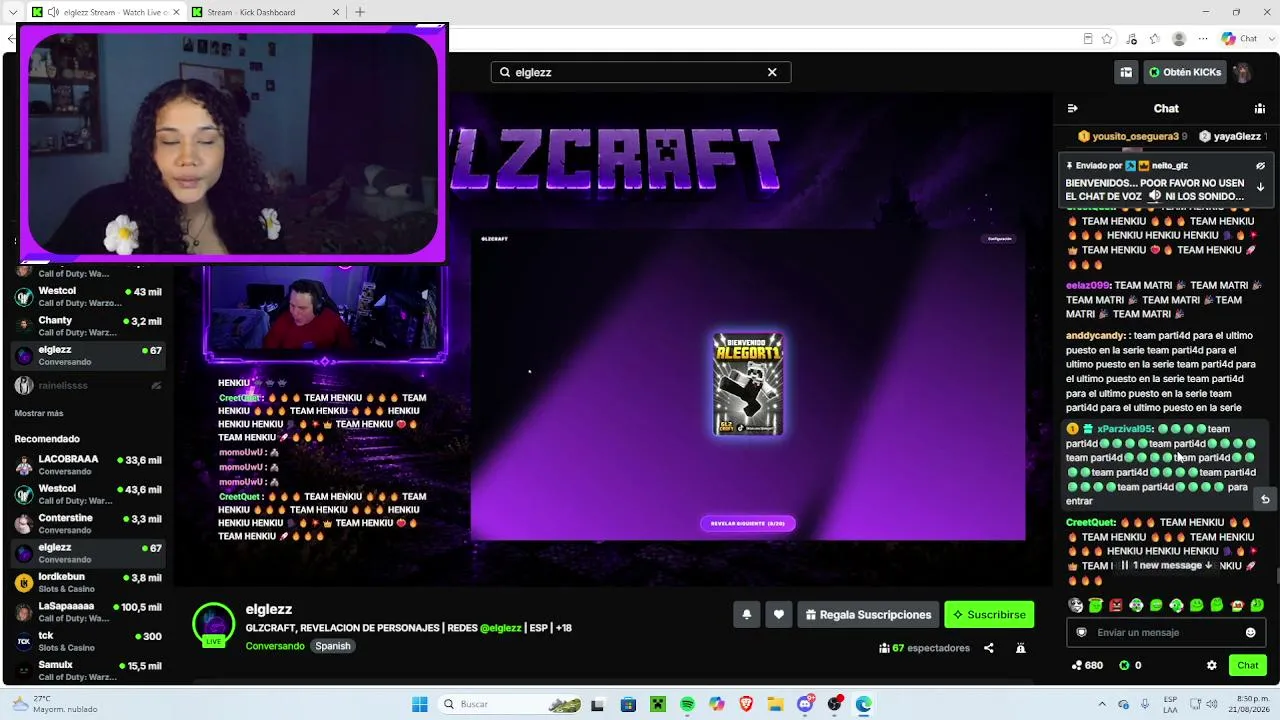Screen dimensions: 1280x720
Task: Show hidden system tray icons
Action: point(1102,704)
